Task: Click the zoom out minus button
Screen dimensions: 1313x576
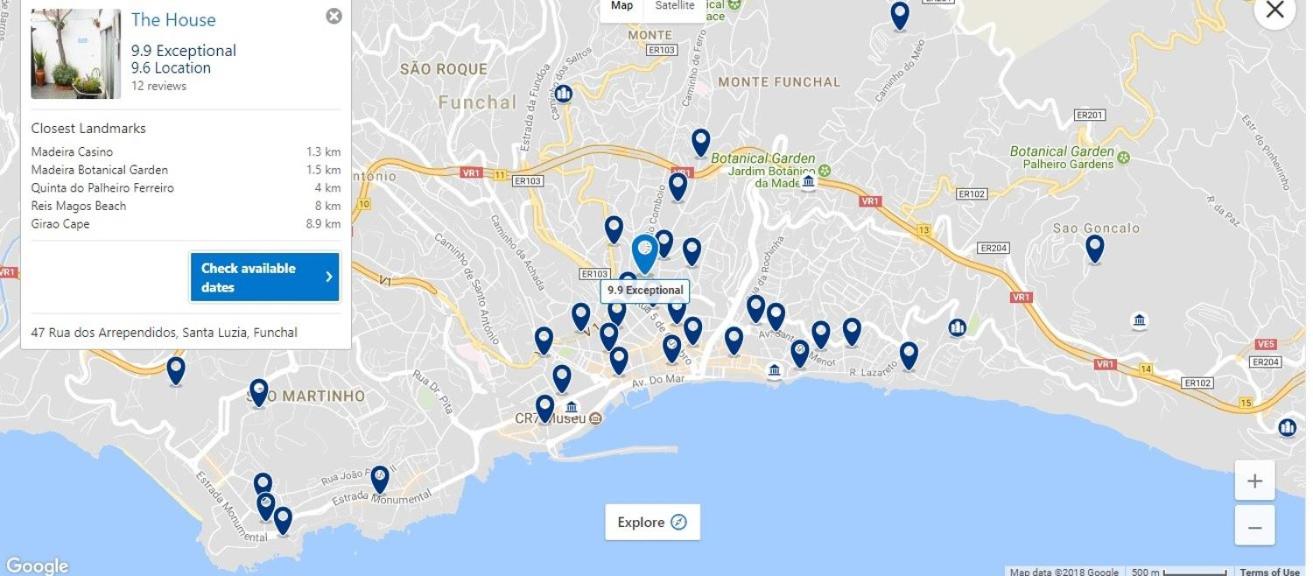Action: point(1255,526)
